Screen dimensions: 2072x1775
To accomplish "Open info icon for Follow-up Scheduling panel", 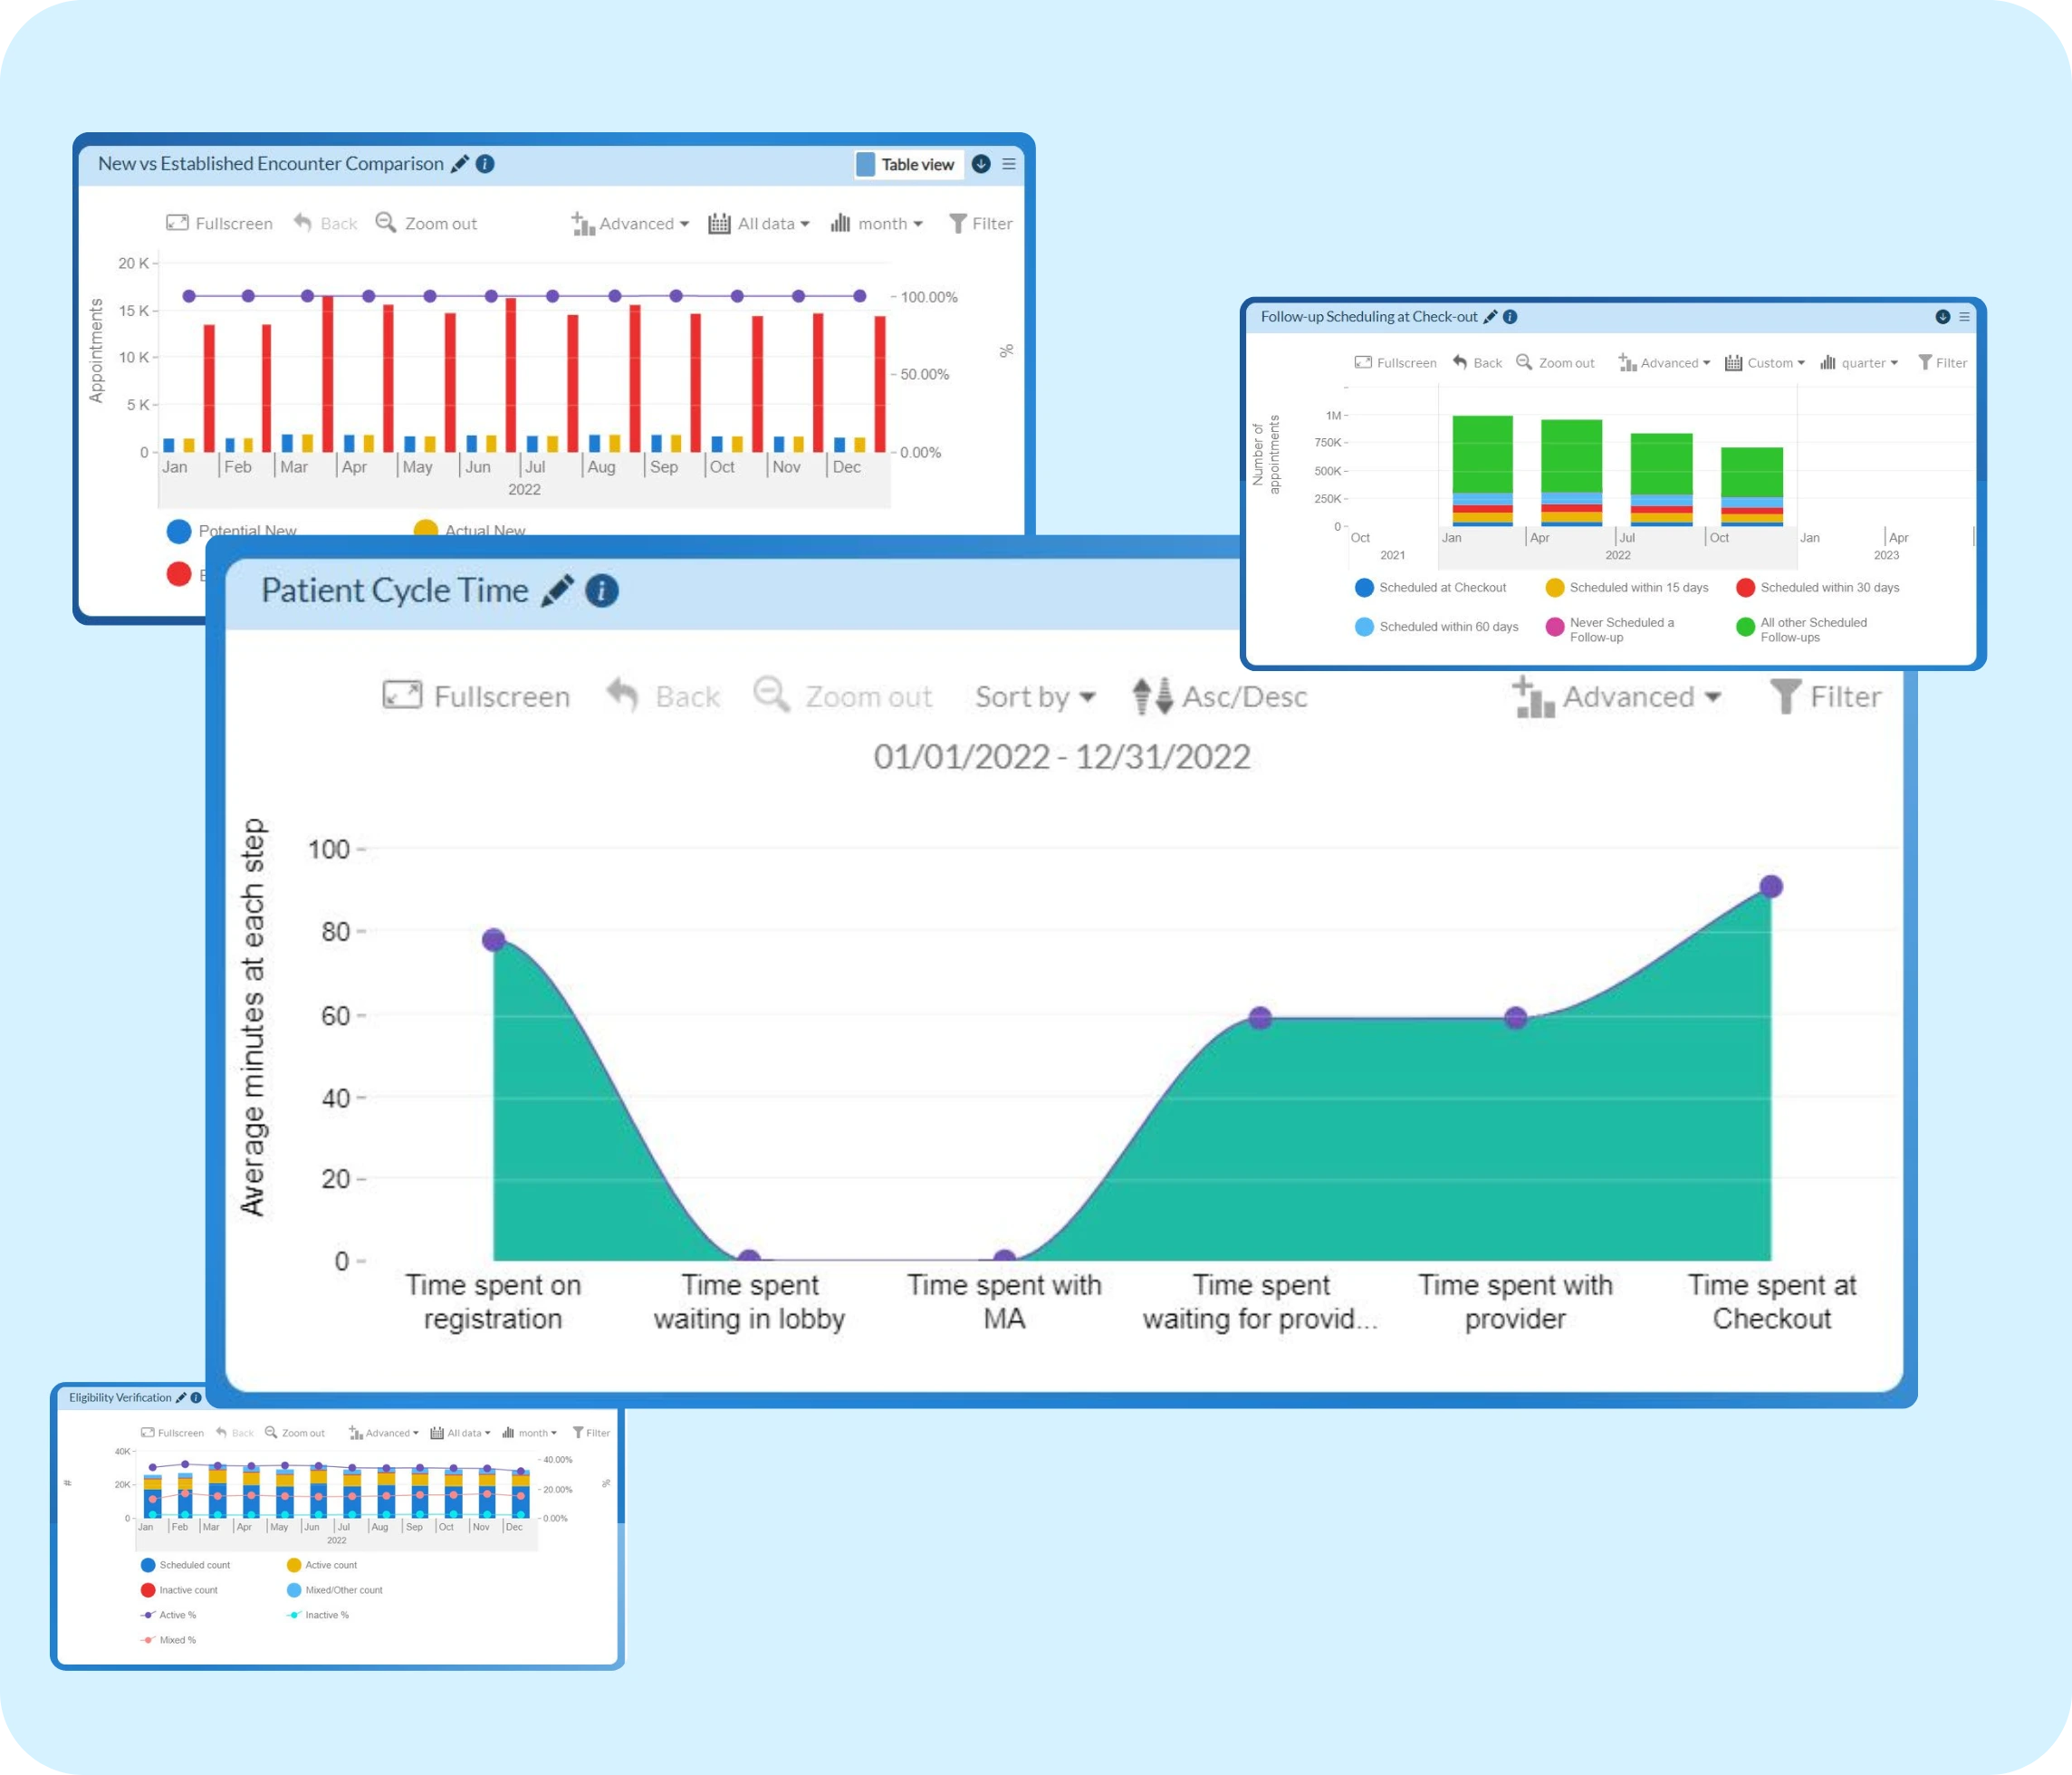I will [1510, 317].
